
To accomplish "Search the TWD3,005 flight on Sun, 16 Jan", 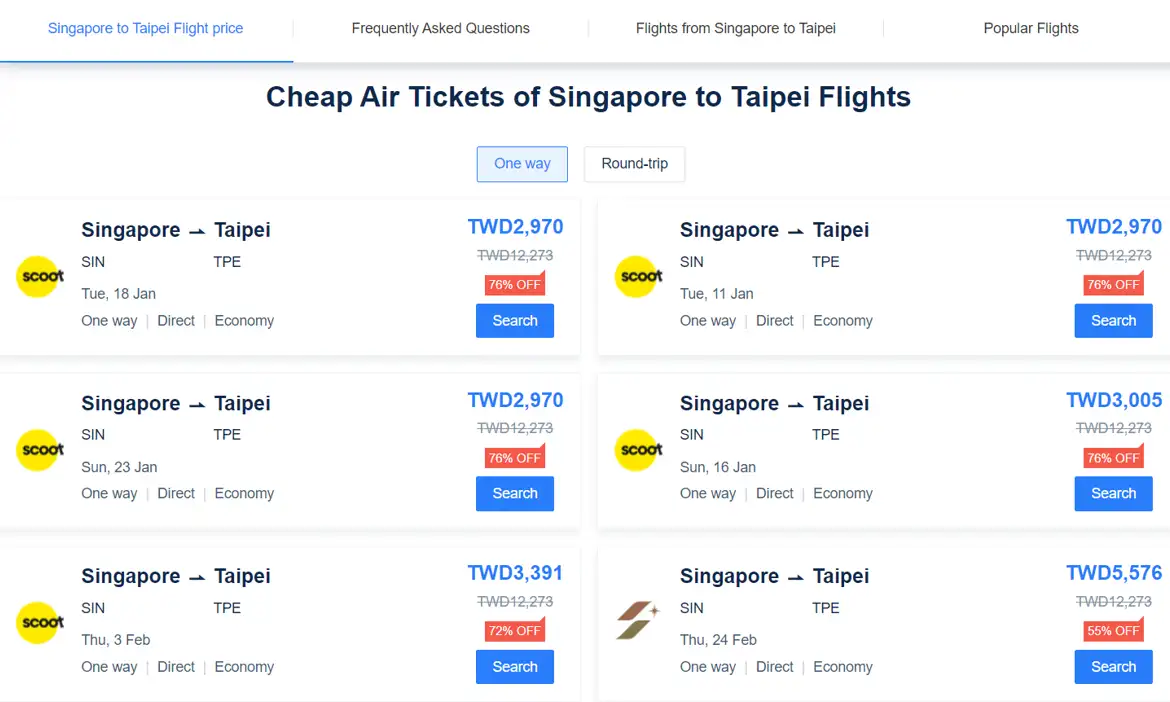I will (x=1113, y=494).
